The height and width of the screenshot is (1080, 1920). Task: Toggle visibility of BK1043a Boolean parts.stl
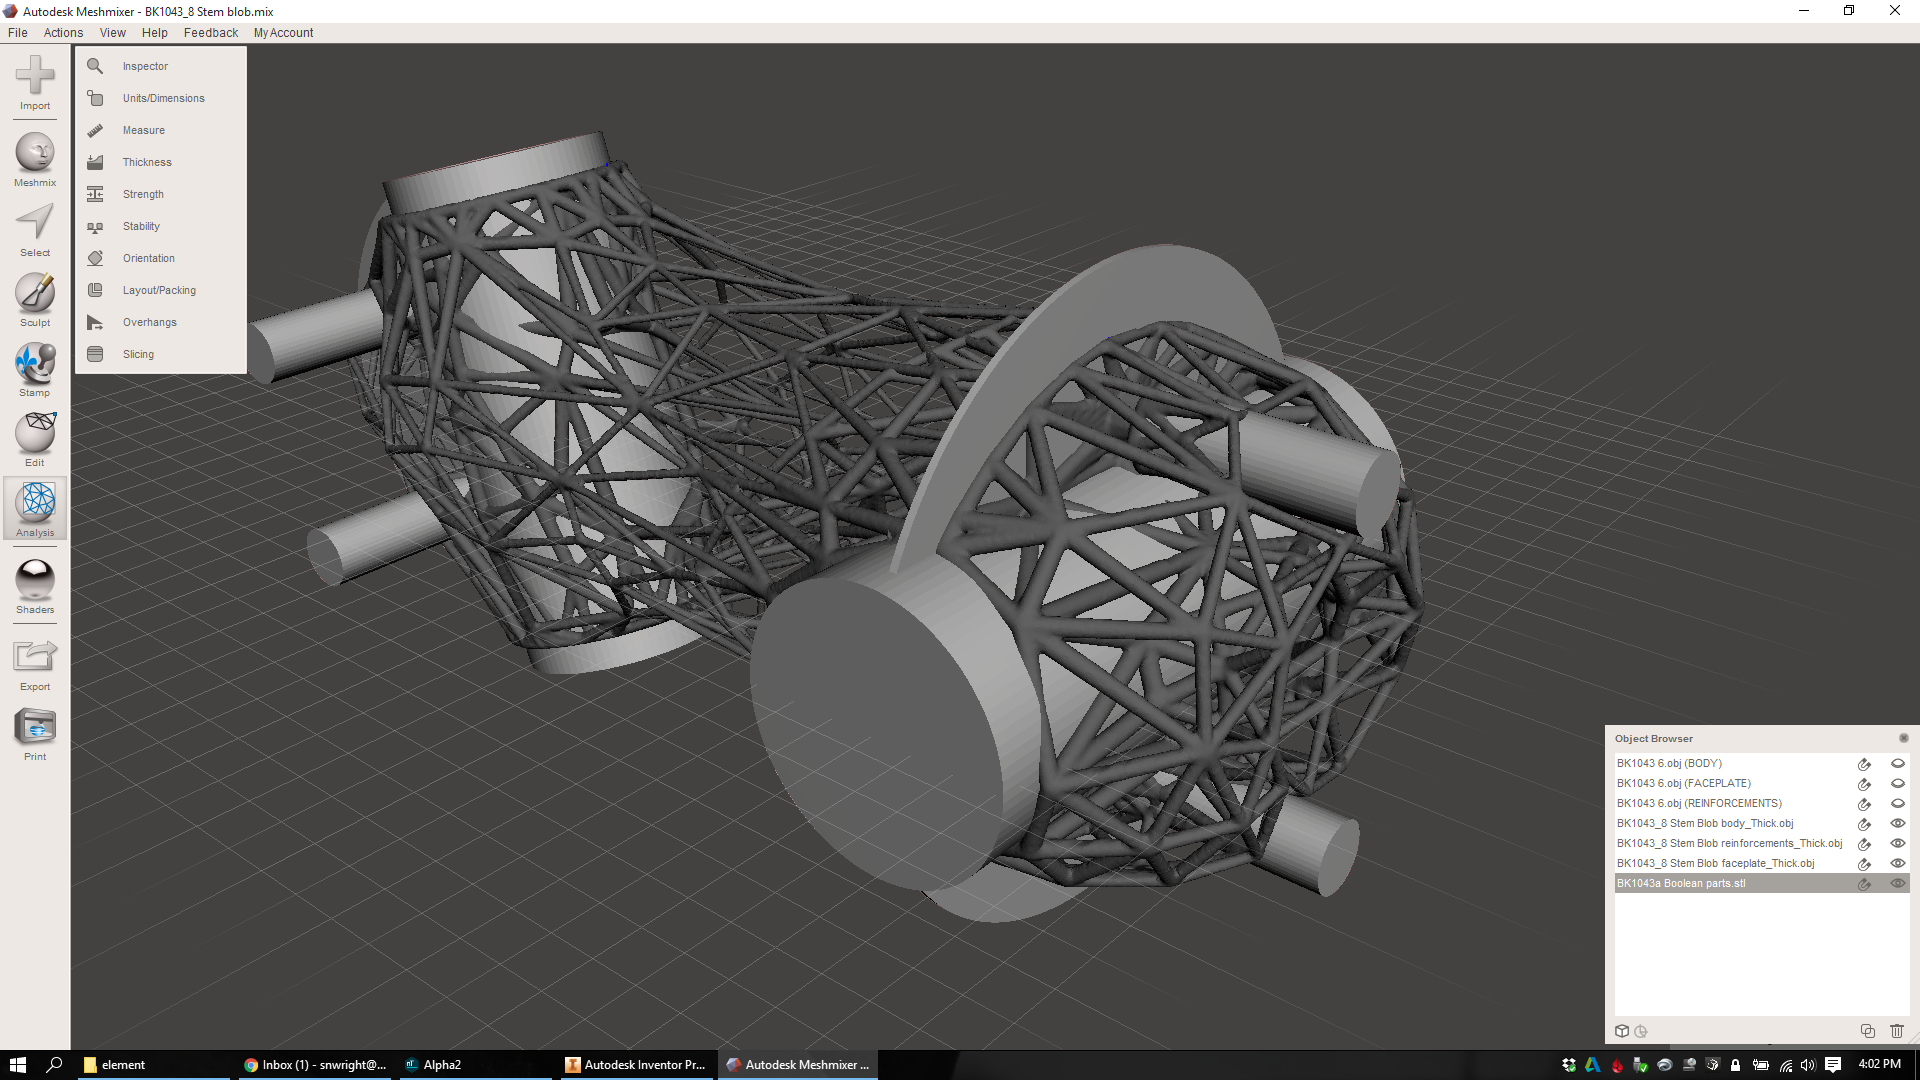click(1897, 884)
